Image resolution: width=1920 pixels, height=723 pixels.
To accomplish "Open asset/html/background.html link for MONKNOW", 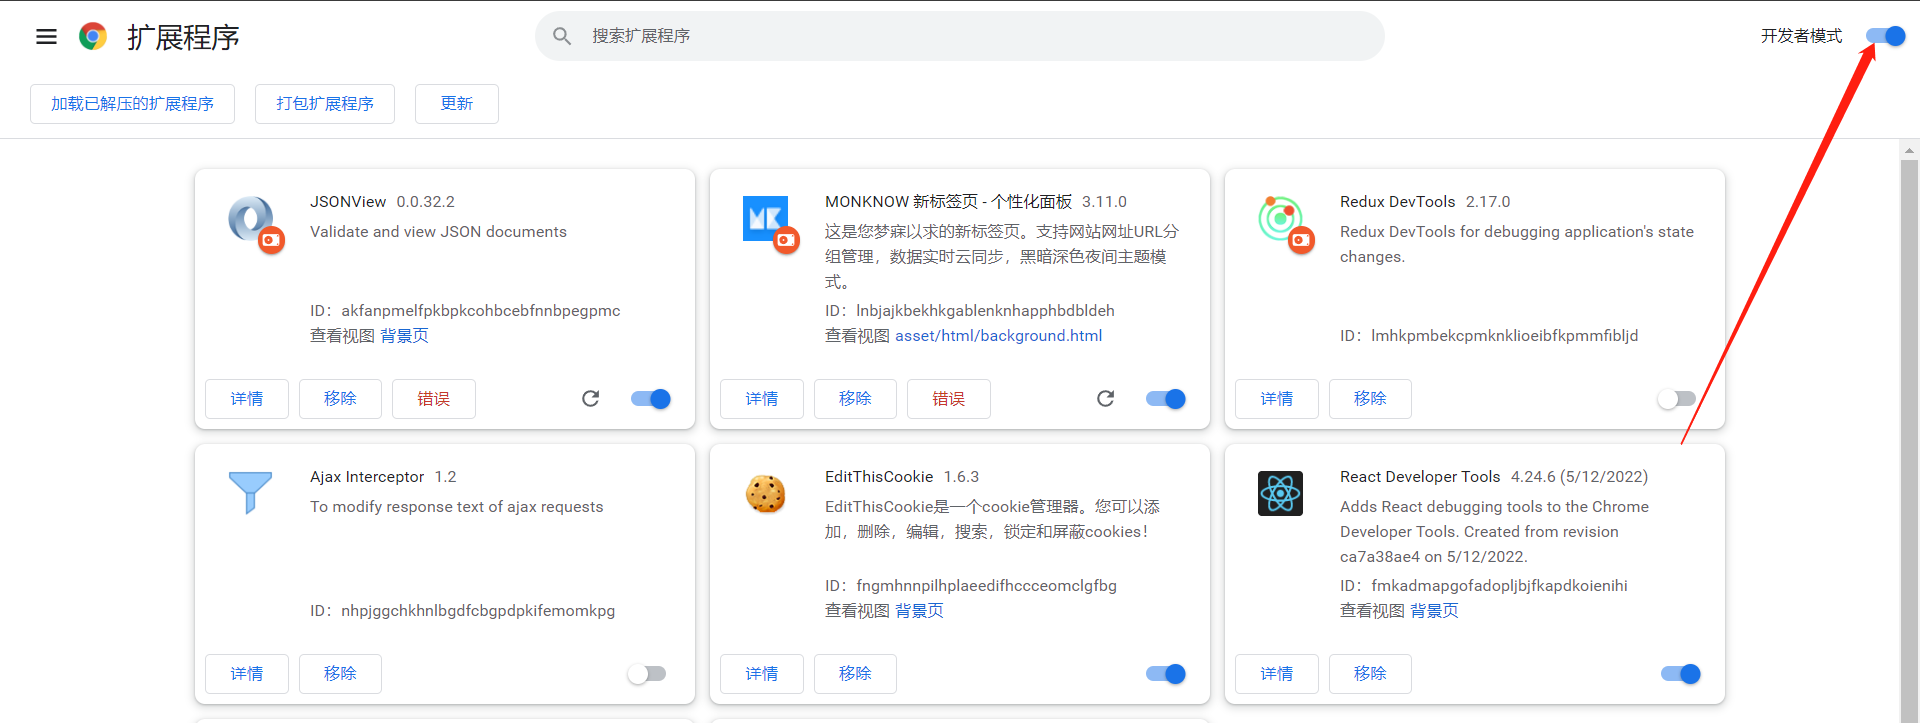I will tap(999, 336).
